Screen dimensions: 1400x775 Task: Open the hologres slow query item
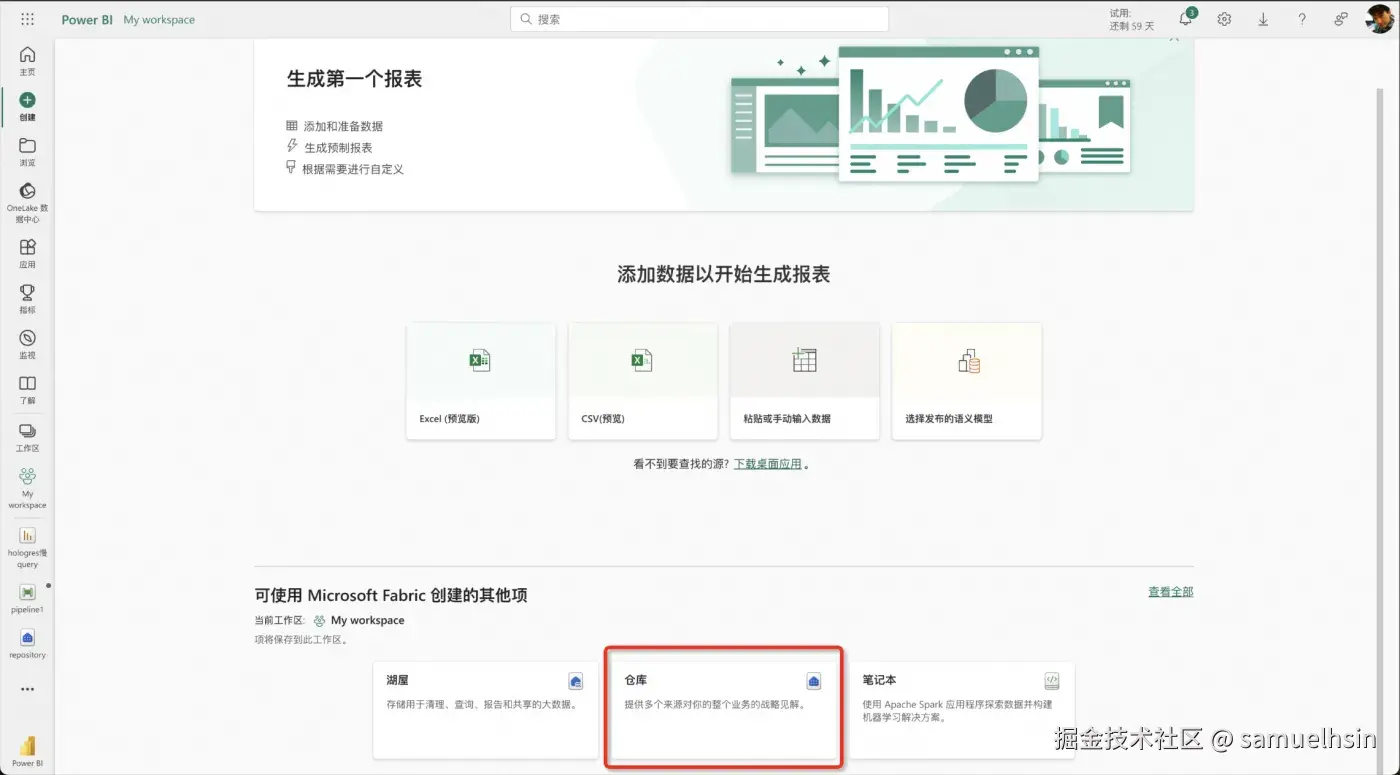point(27,548)
